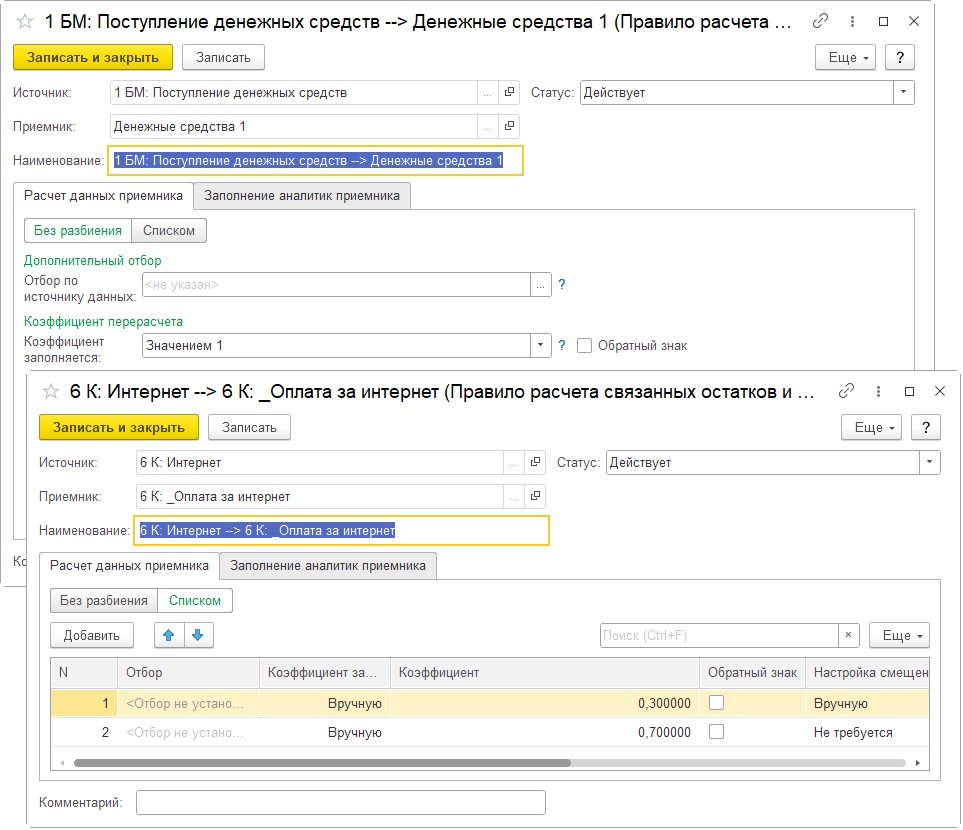
Task: Open the 'Коэффициент заполняется' dropdown list
Action: point(541,346)
